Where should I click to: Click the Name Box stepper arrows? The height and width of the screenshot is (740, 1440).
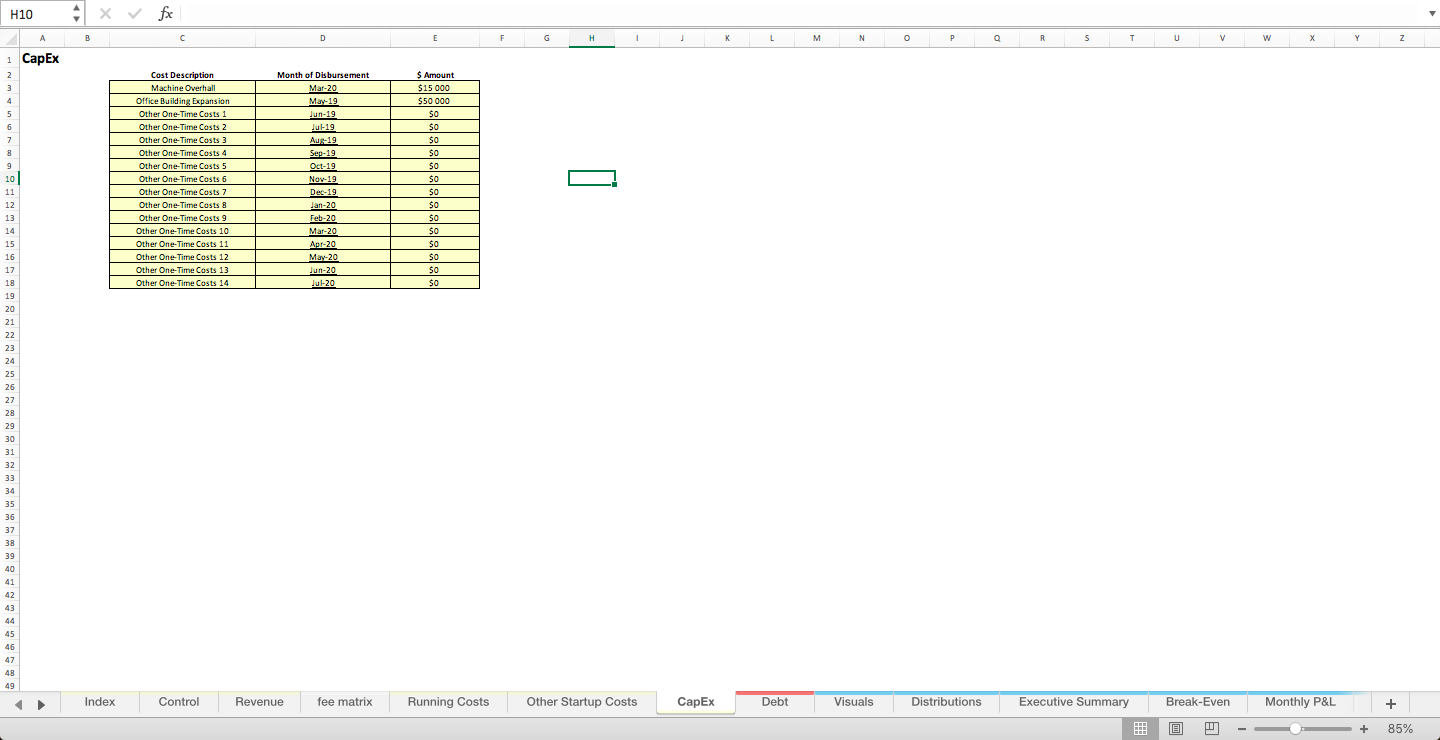(x=75, y=13)
